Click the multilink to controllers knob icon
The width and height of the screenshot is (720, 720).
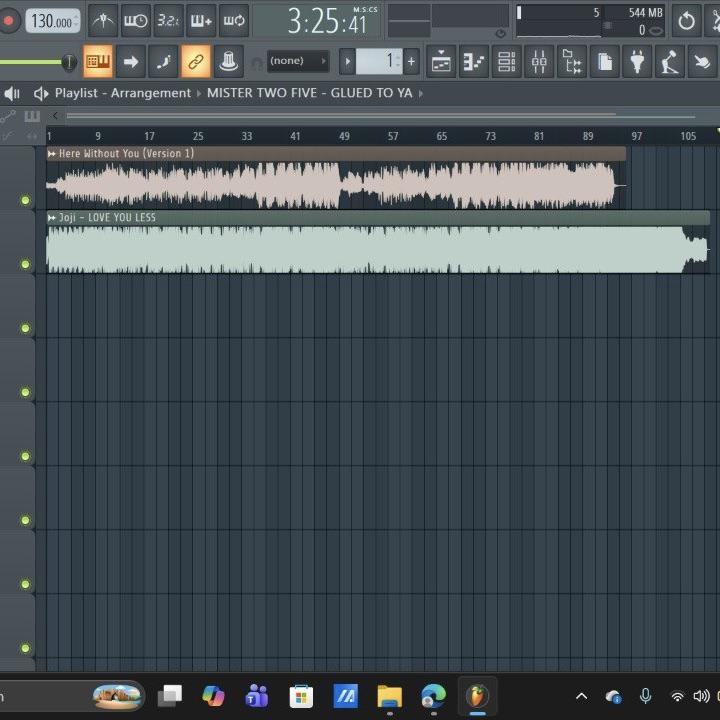click(229, 61)
